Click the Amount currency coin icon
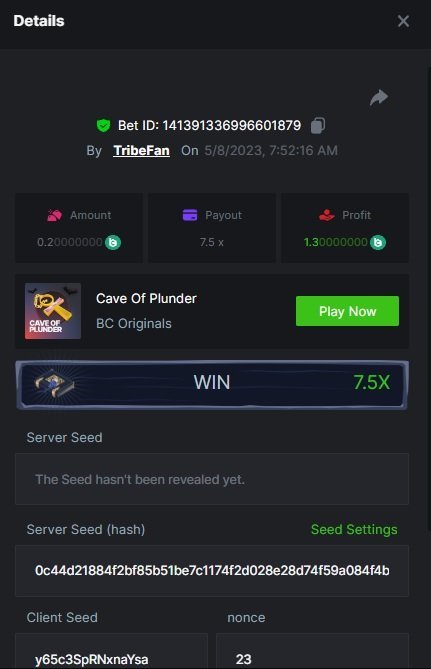 113,242
